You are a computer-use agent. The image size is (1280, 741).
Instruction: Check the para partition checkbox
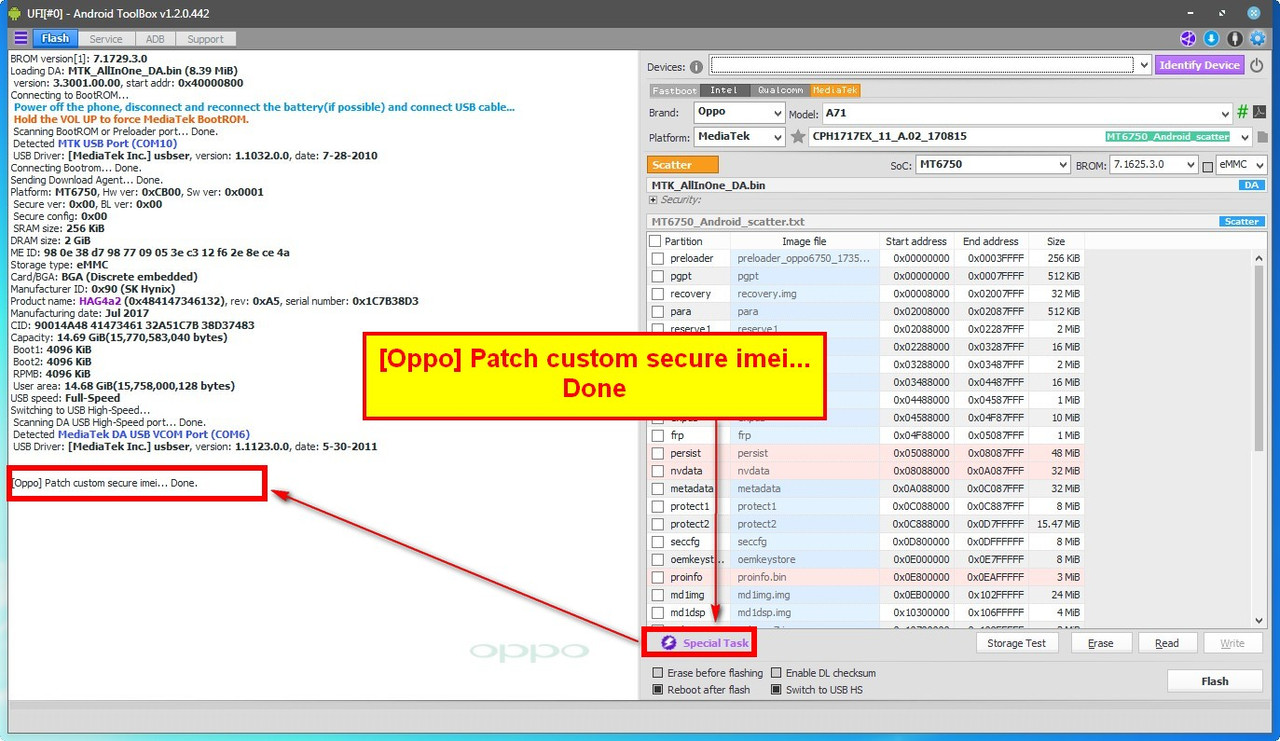[657, 312]
